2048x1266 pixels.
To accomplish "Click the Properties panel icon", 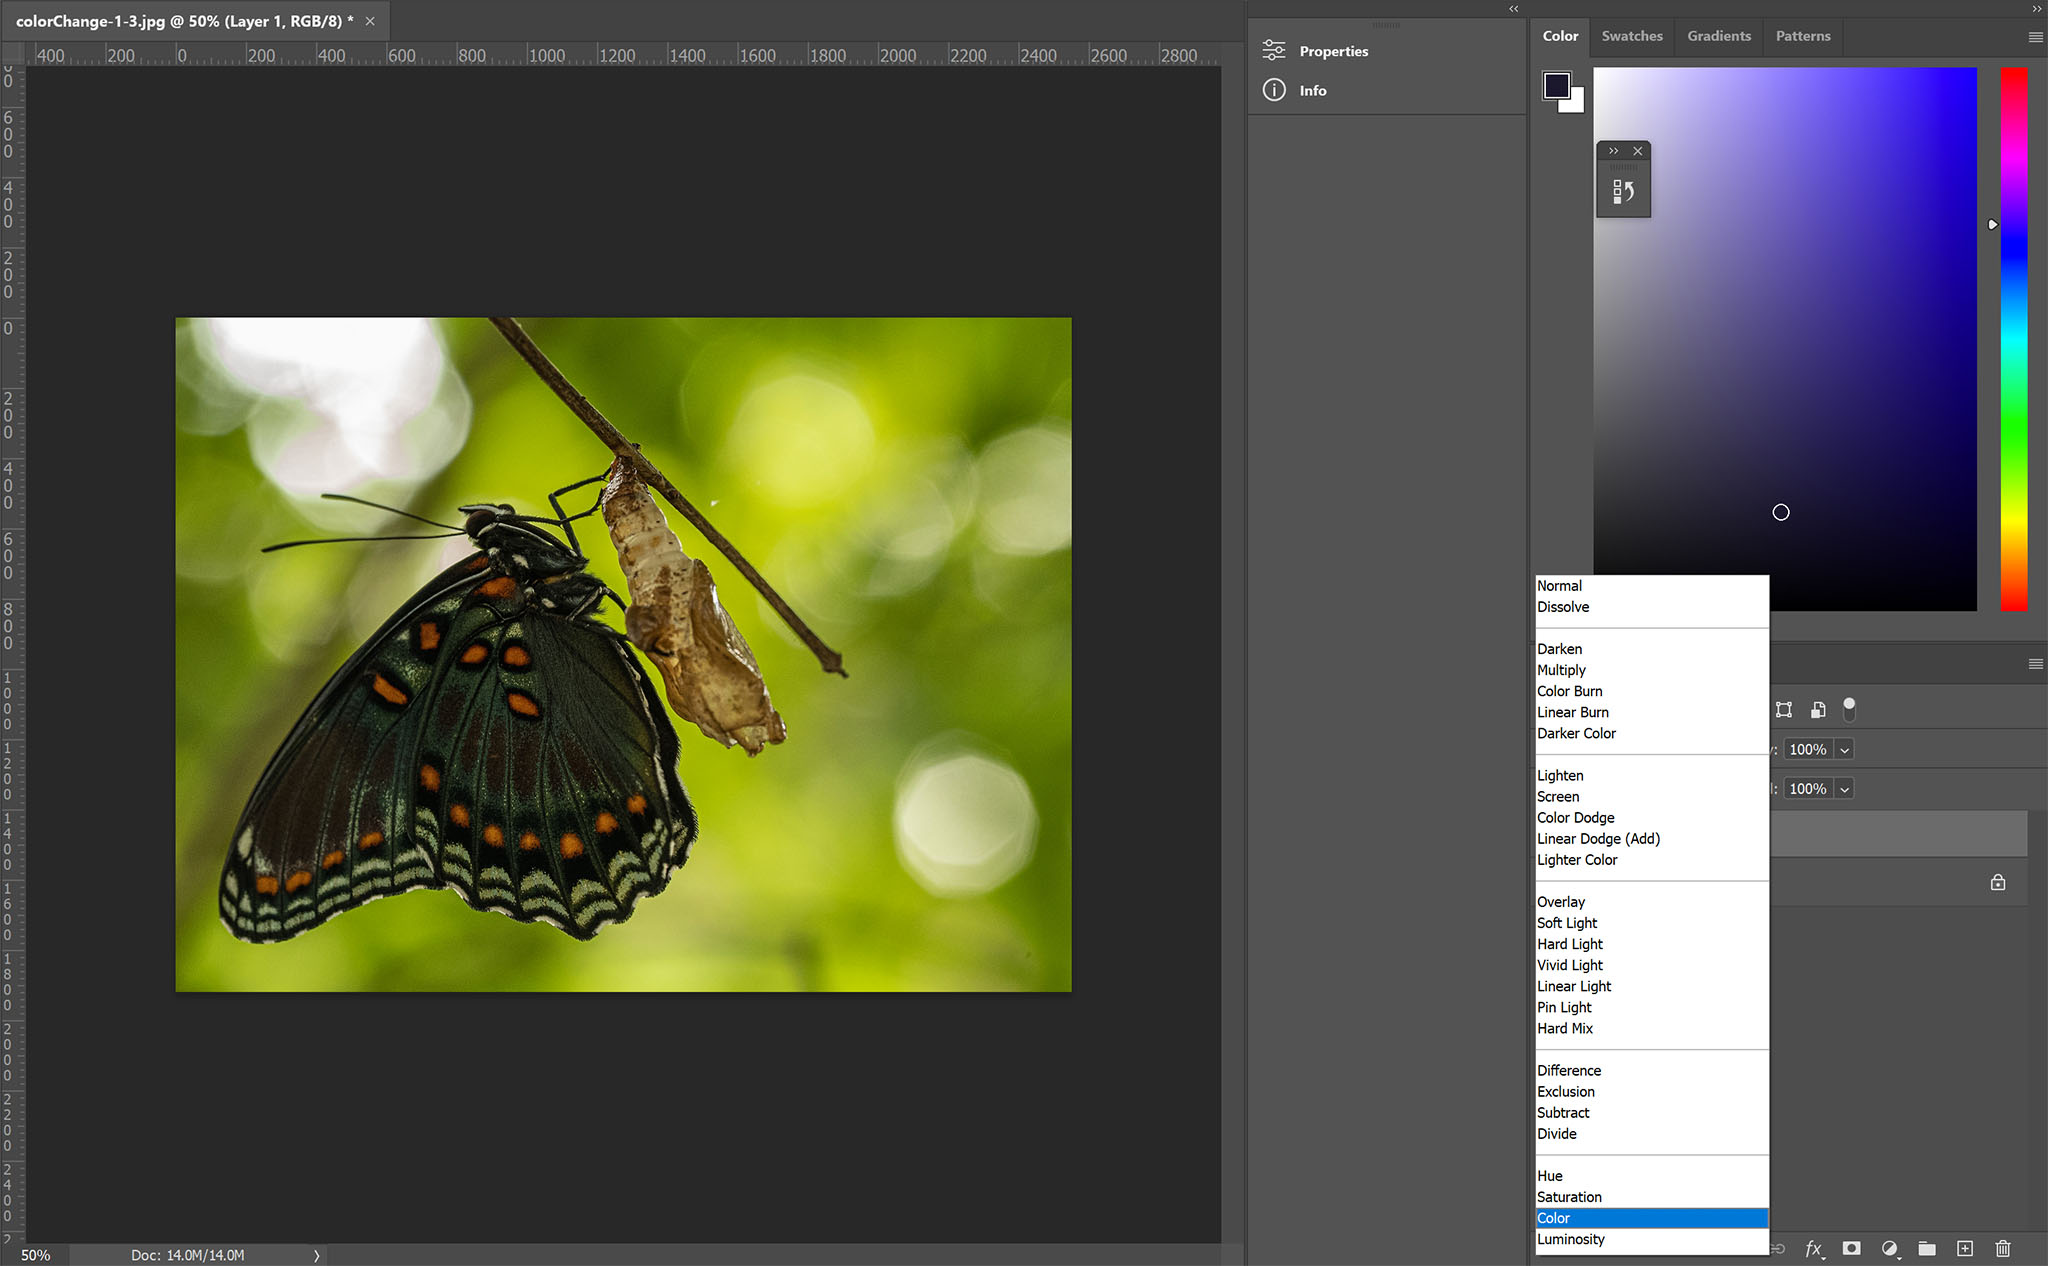I will 1273,51.
